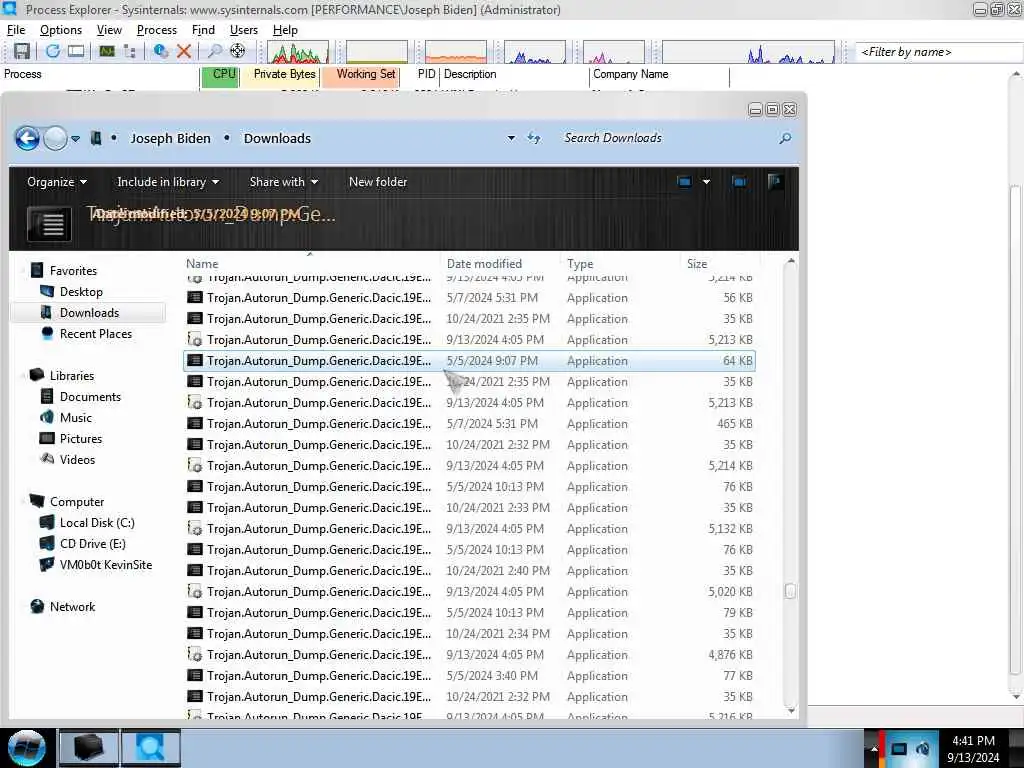The height and width of the screenshot is (768, 1024).
Task: Select CD Drive (E:)
Action: [93, 544]
